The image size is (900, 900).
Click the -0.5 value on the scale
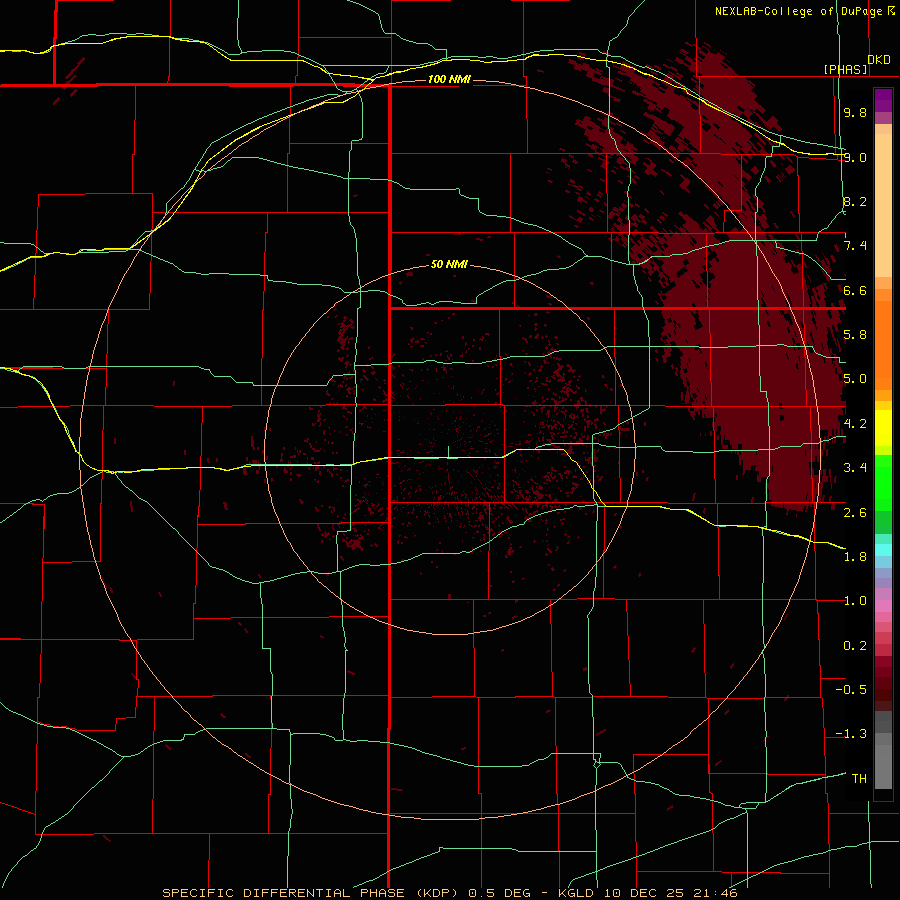851,689
